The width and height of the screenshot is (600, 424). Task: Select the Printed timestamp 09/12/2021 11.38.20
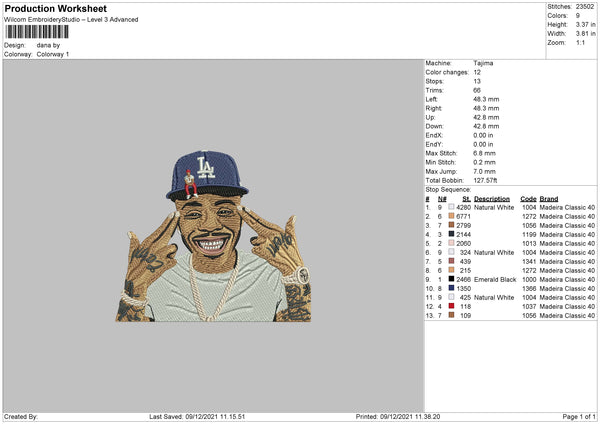410,417
